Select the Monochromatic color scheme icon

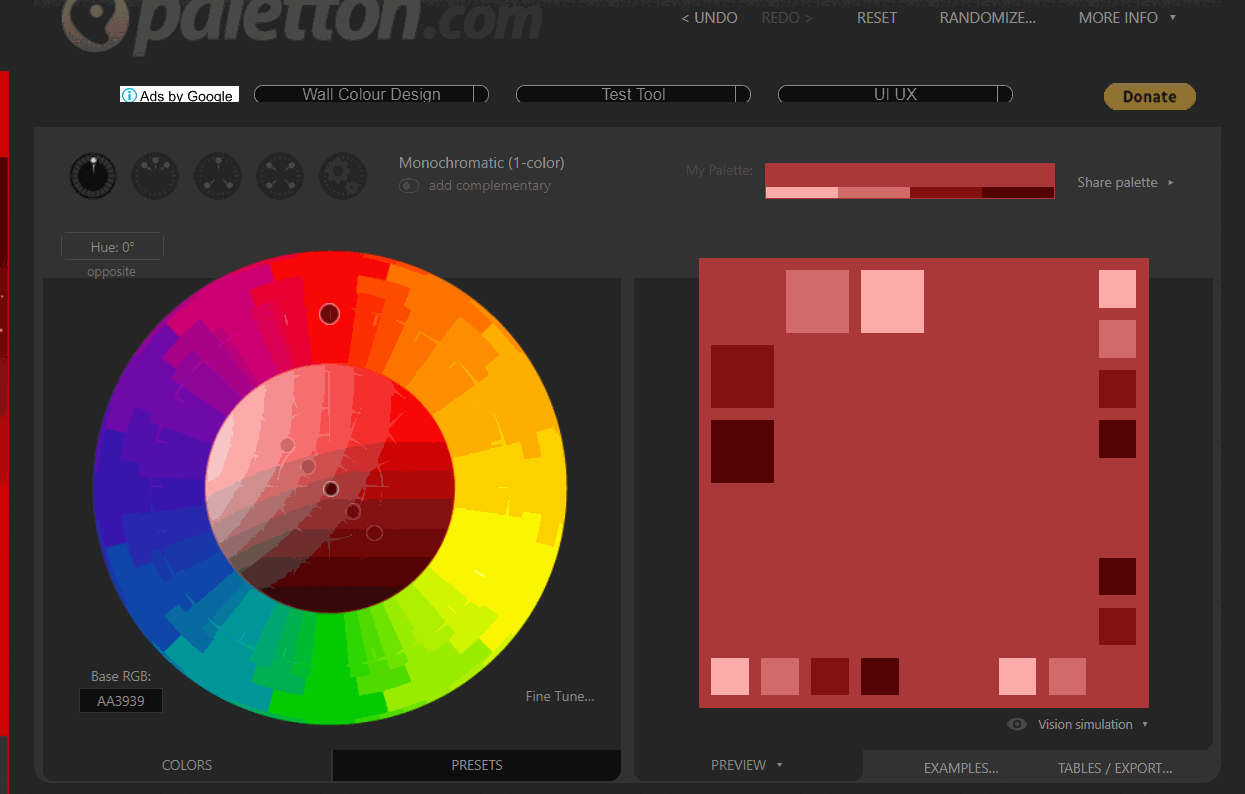click(93, 176)
